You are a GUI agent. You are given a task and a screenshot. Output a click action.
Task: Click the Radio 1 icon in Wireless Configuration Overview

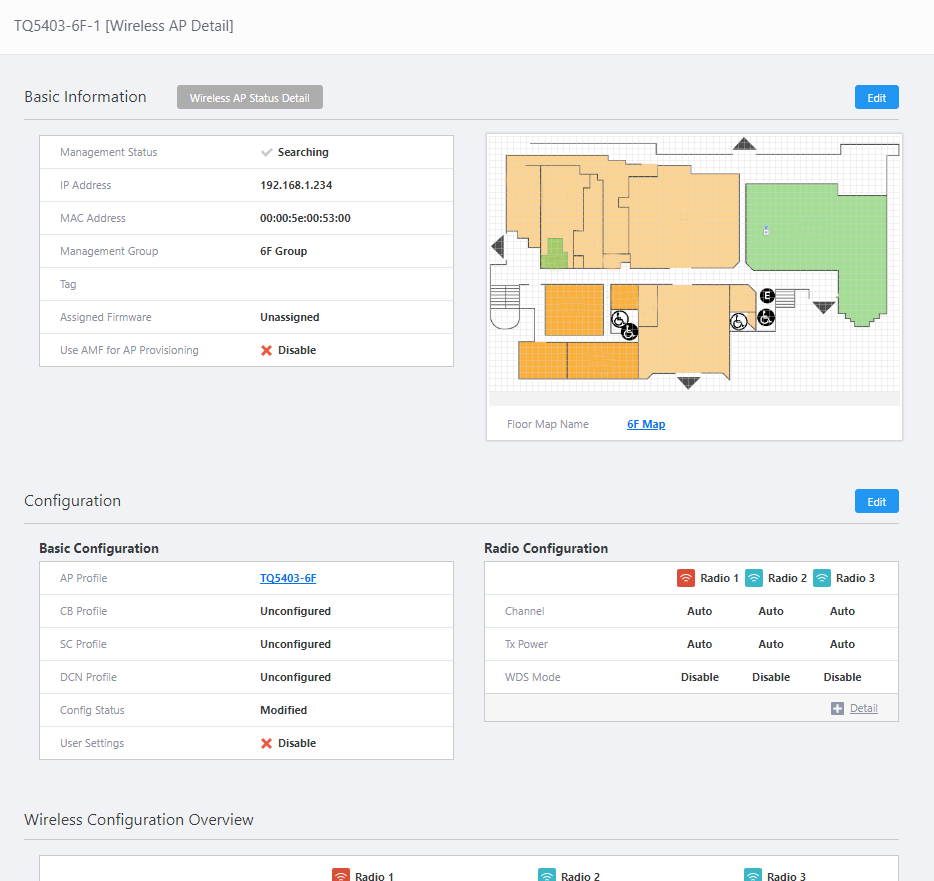(x=341, y=876)
